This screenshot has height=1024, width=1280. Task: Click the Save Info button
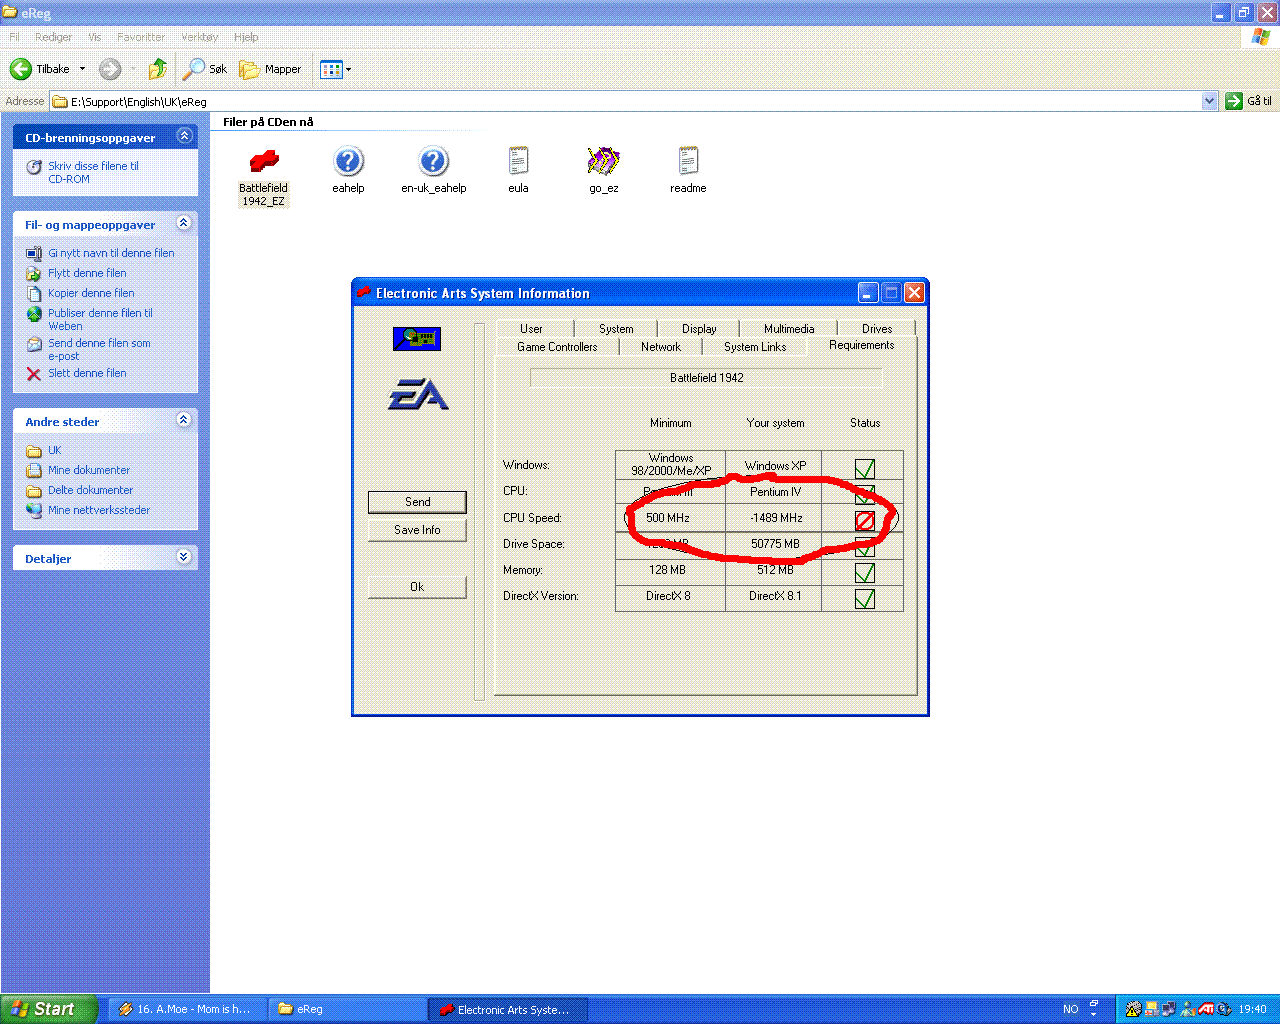tap(417, 530)
